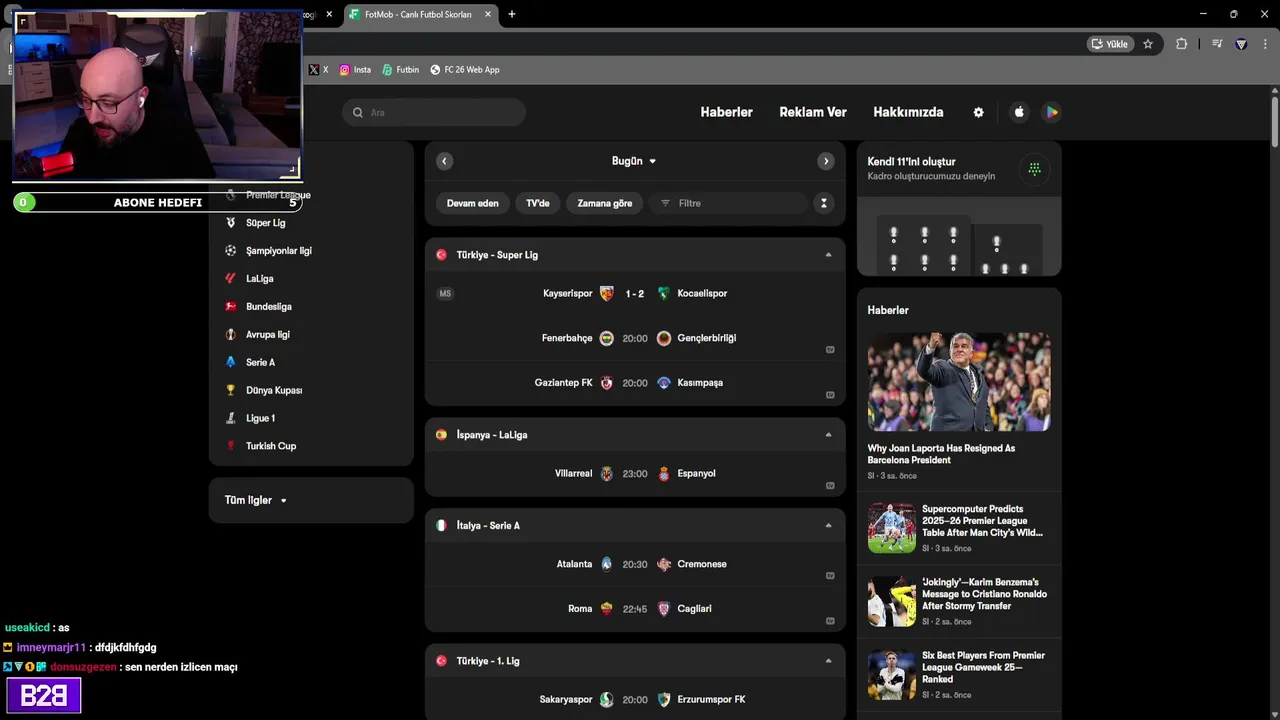Open Insta bookmark
The height and width of the screenshot is (720, 1280).
click(355, 70)
